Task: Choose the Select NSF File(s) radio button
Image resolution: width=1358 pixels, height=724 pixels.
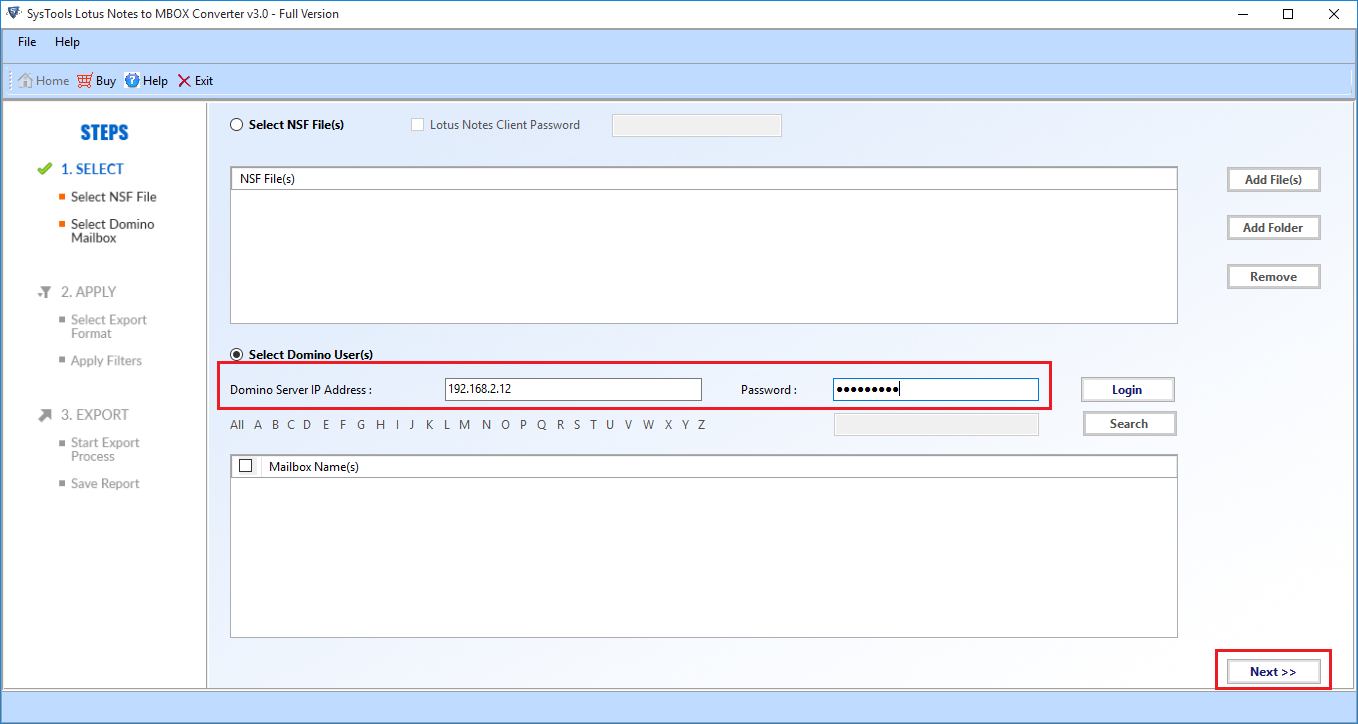Action: 237,125
